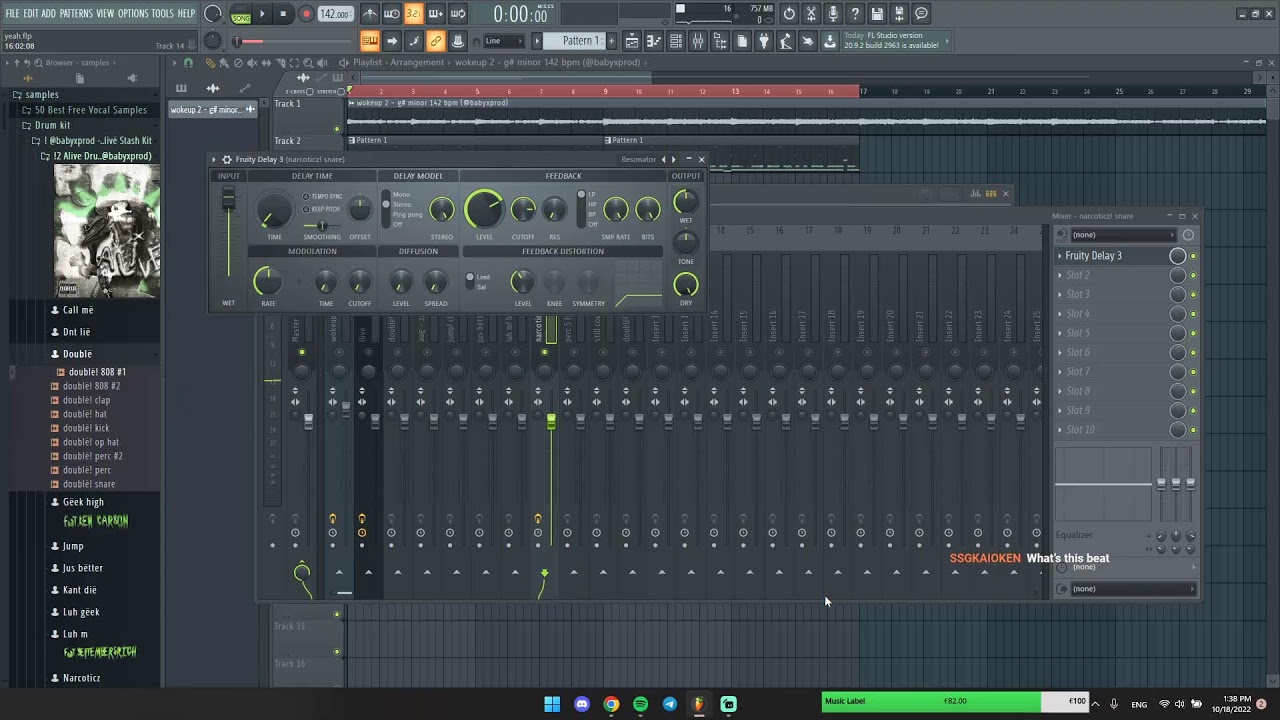The height and width of the screenshot is (720, 1280).
Task: Click the audio editor scissors icon
Action: [x=811, y=14]
